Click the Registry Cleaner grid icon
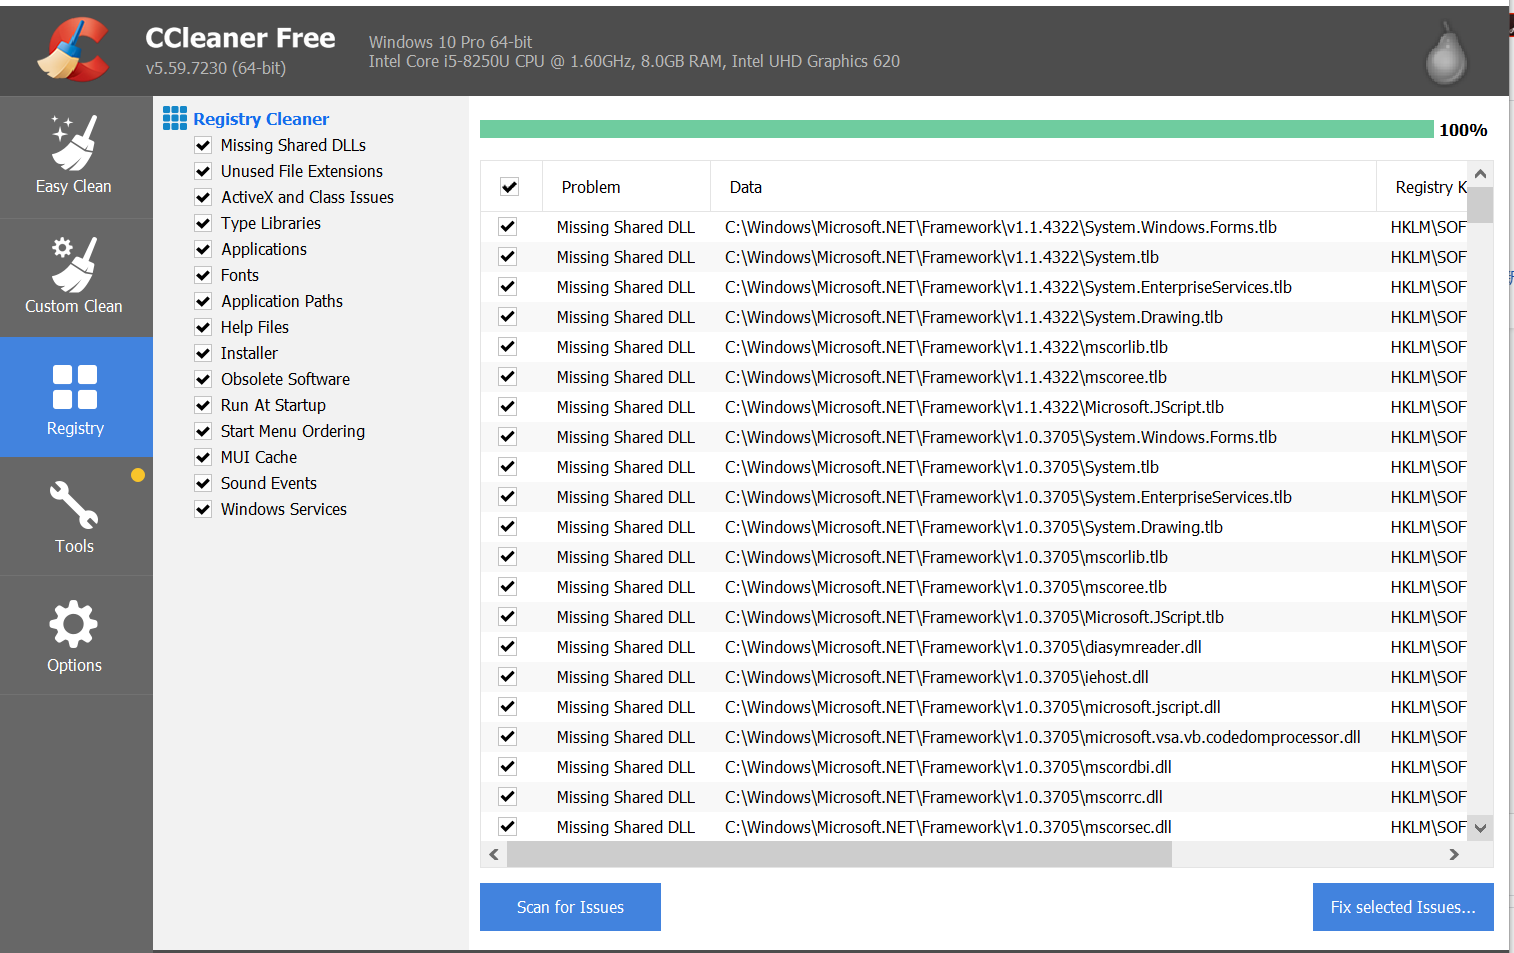This screenshot has height=953, width=1514. 175,118
